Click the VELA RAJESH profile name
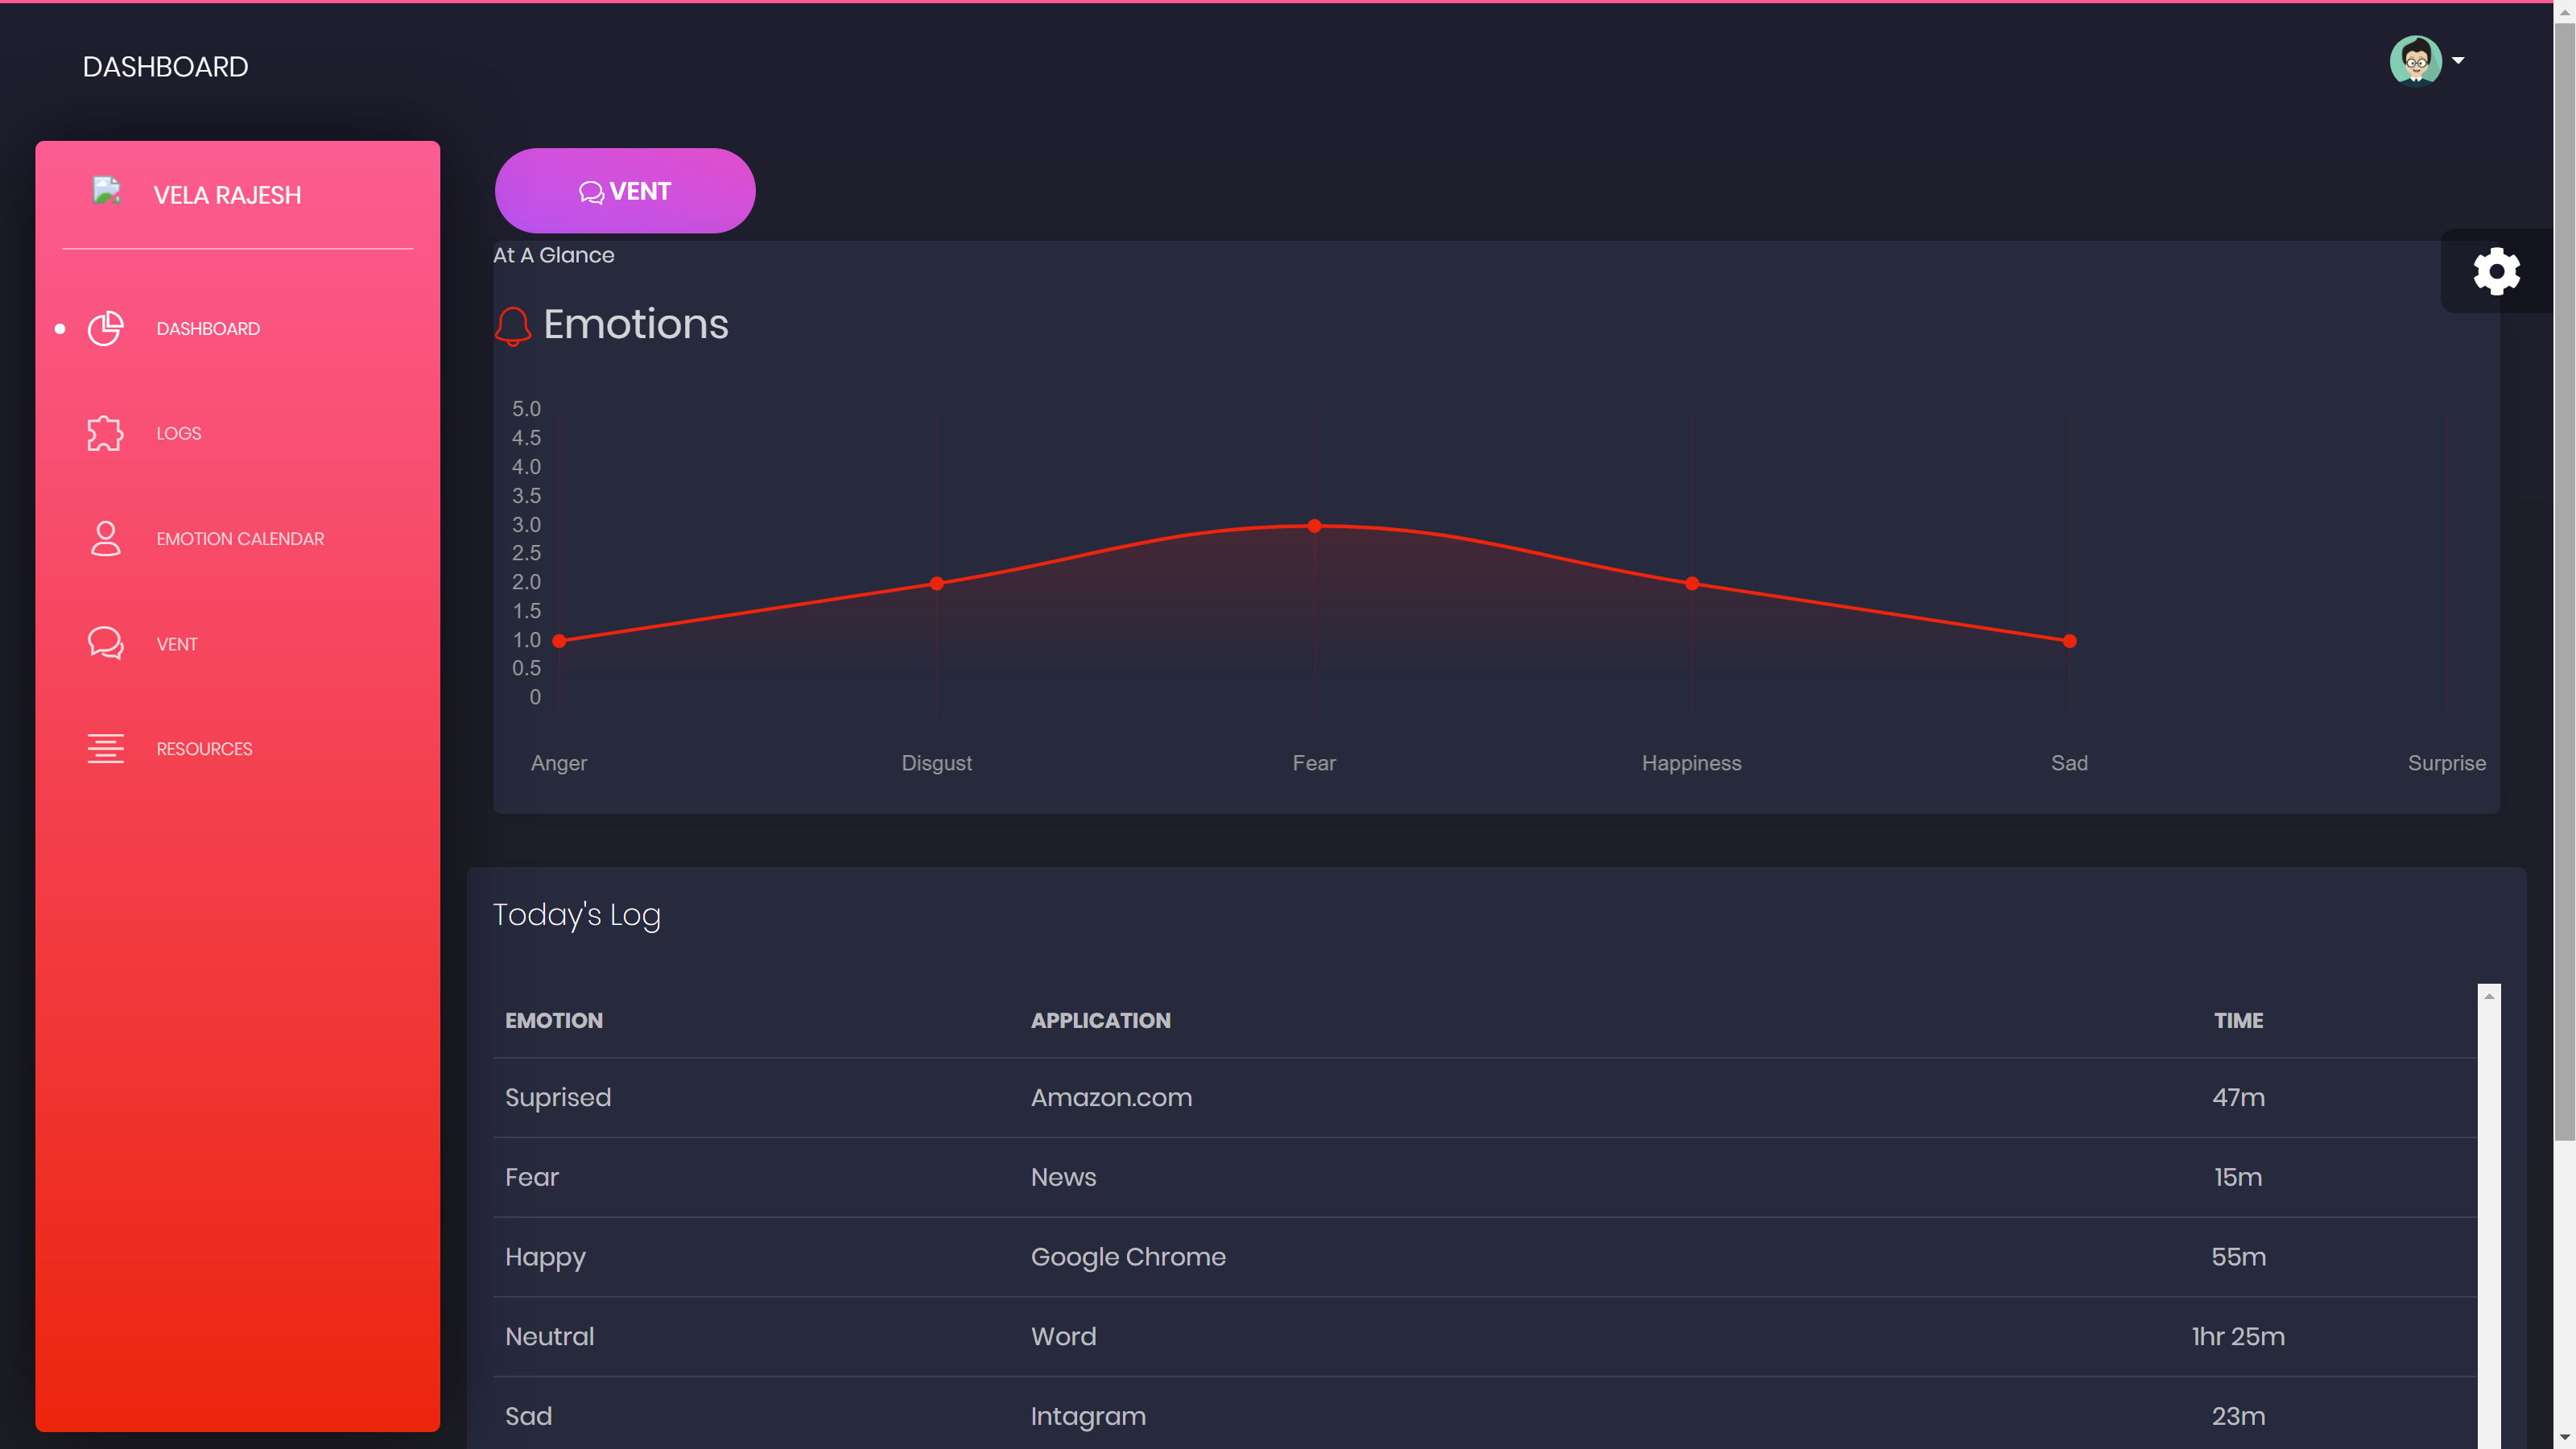 pos(227,195)
